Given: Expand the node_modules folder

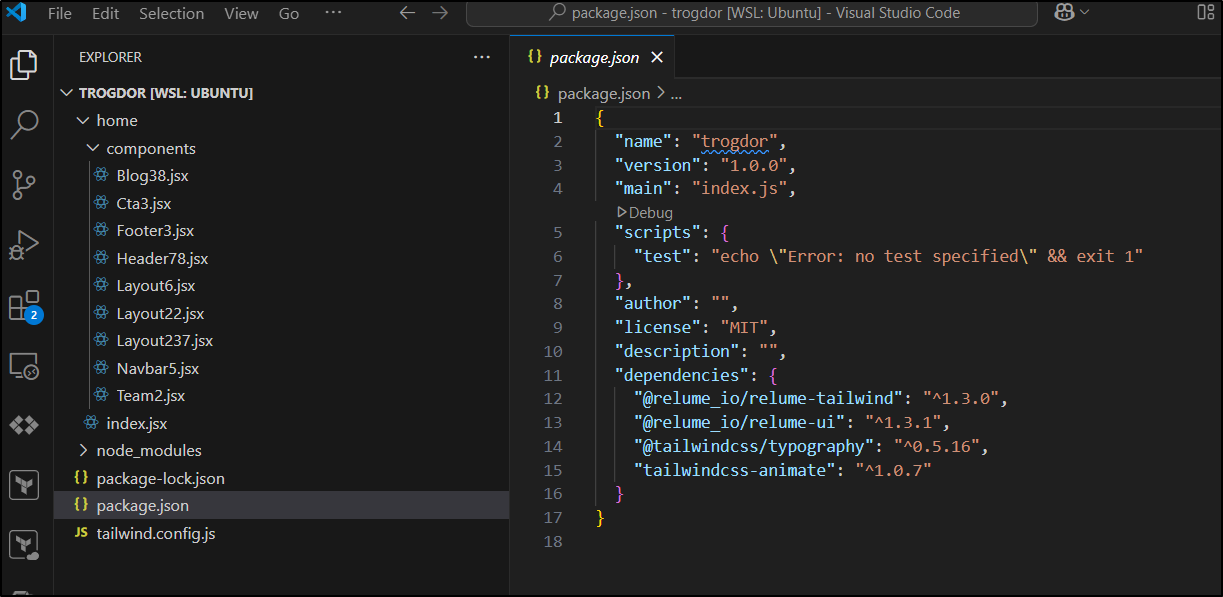Looking at the screenshot, I should pyautogui.click(x=83, y=451).
